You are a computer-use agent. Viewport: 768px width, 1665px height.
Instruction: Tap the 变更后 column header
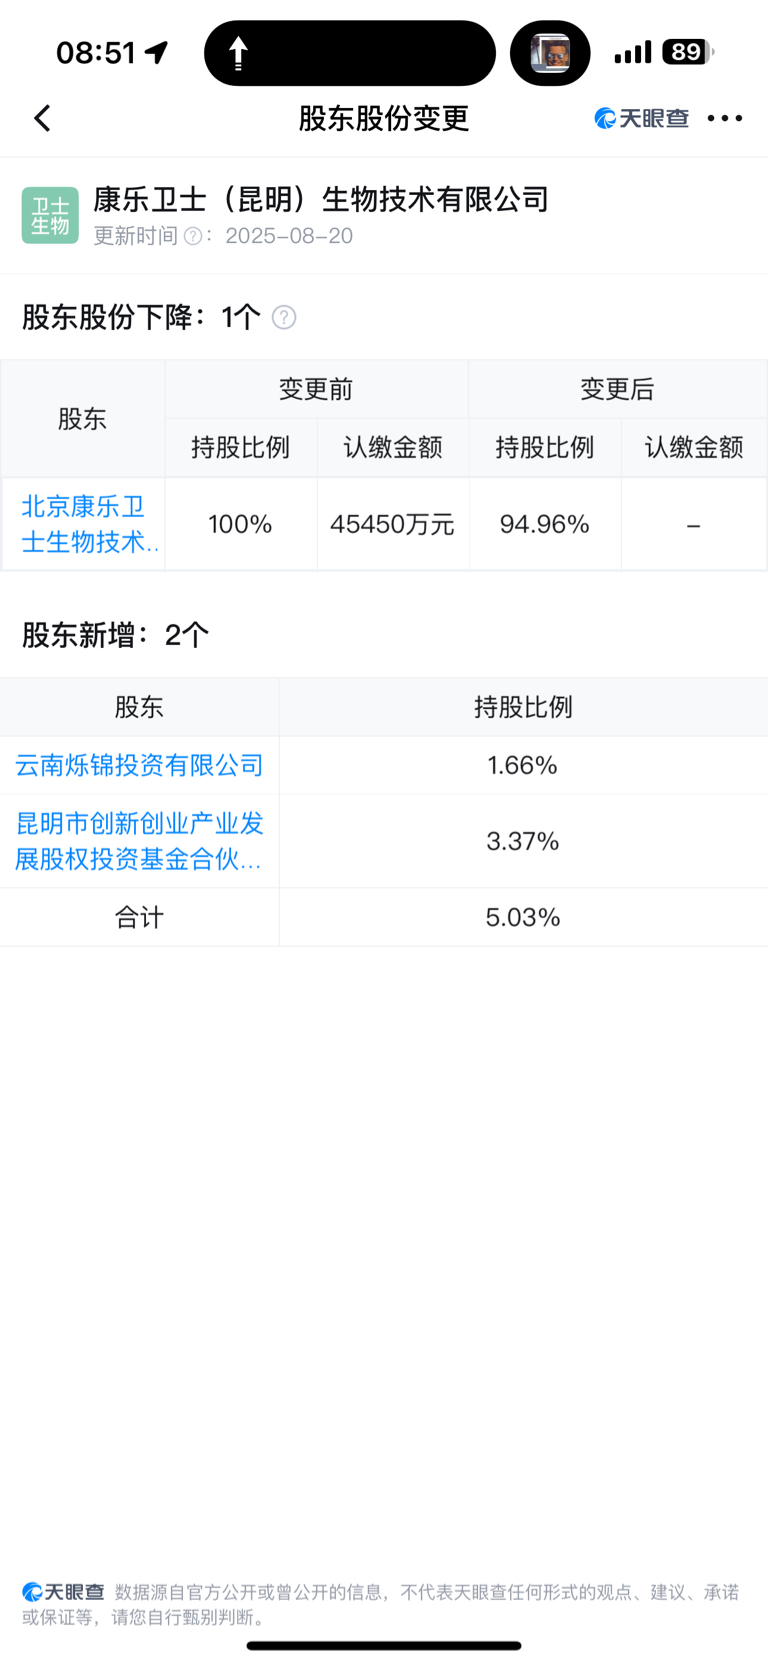[617, 389]
